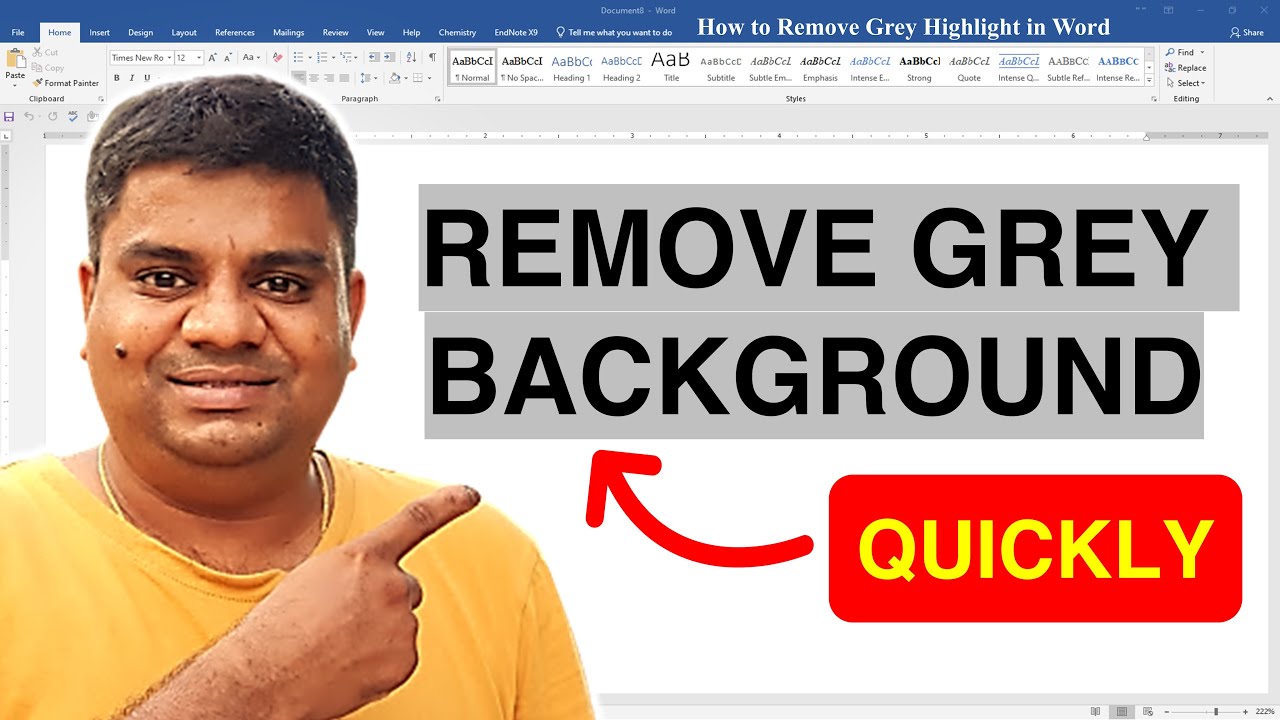
Task: Click the Tell me what you want search box
Action: 614,32
